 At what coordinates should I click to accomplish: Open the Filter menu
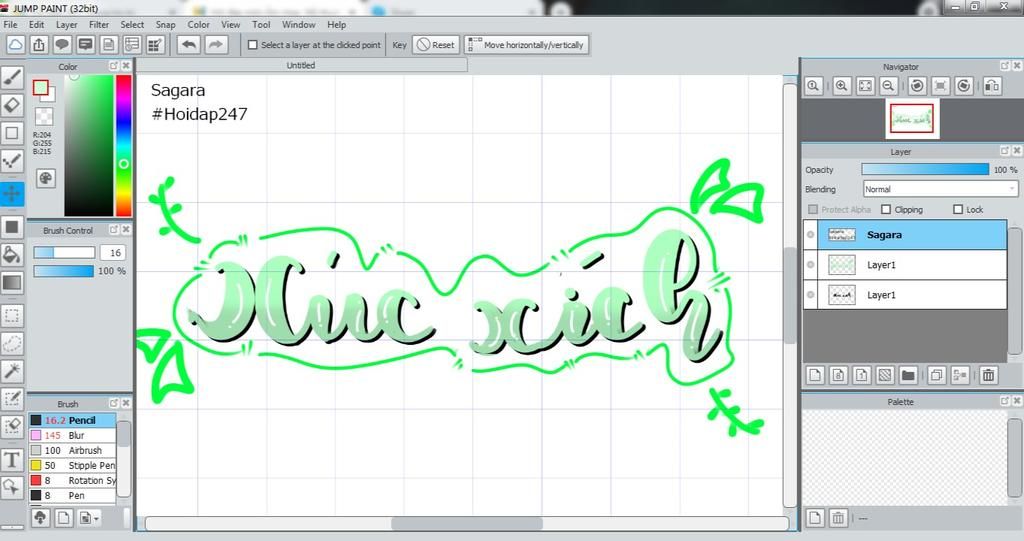pos(99,25)
